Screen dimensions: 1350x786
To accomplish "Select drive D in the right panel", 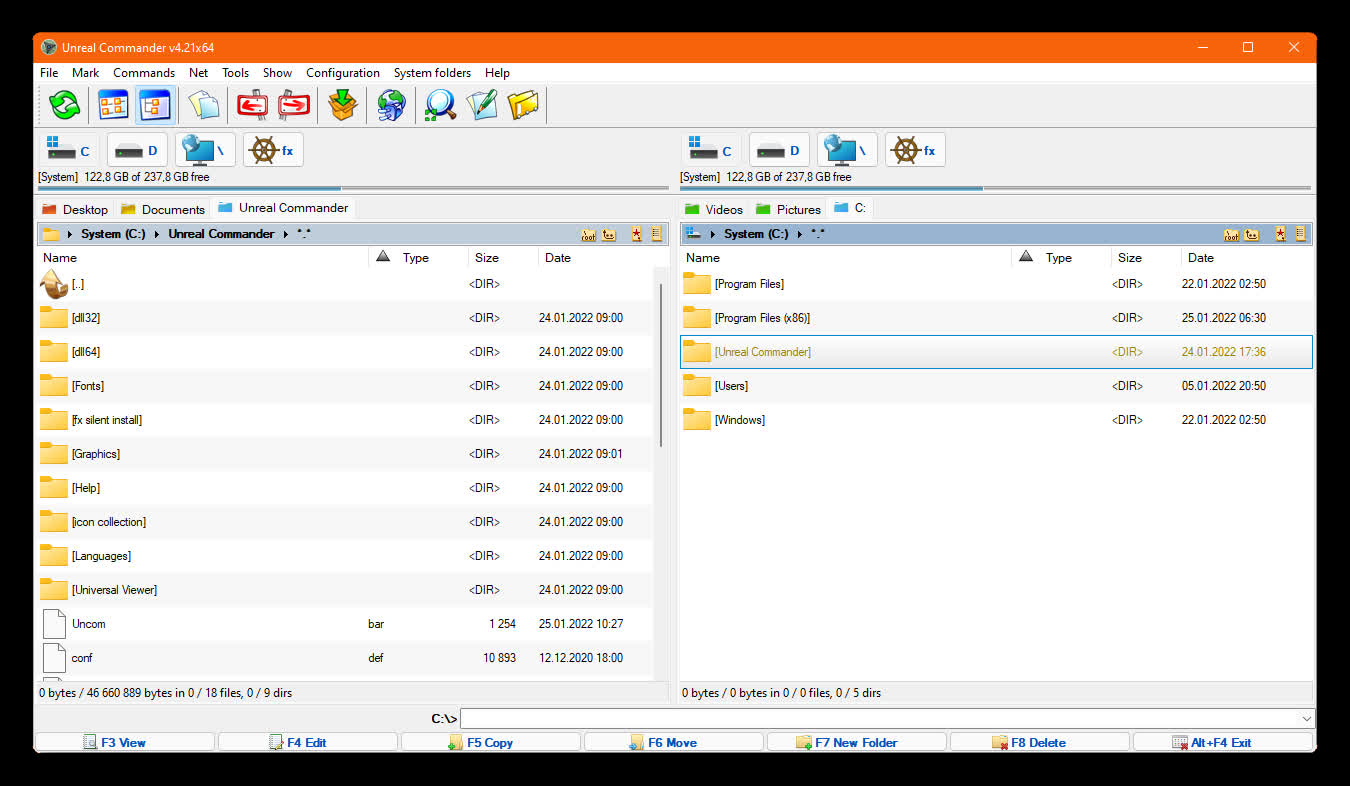I will tap(779, 151).
